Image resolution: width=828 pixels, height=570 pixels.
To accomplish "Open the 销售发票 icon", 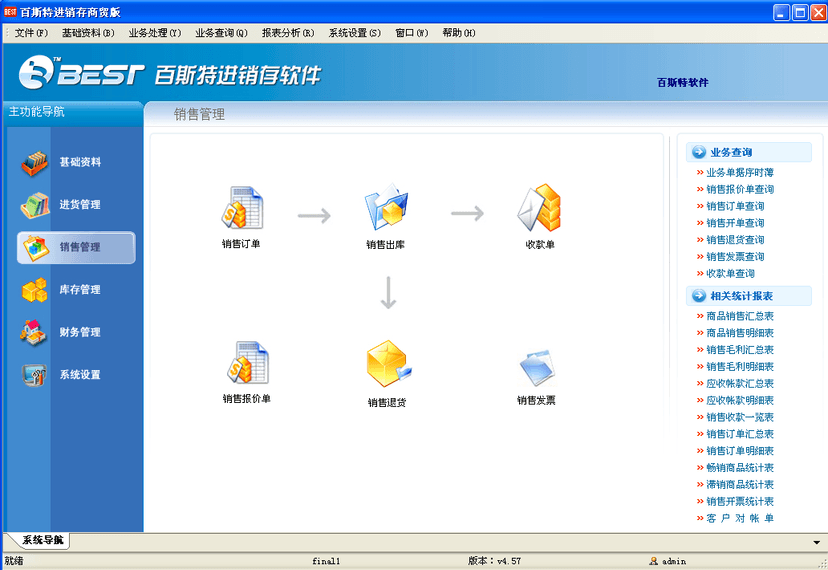I will coord(537,367).
